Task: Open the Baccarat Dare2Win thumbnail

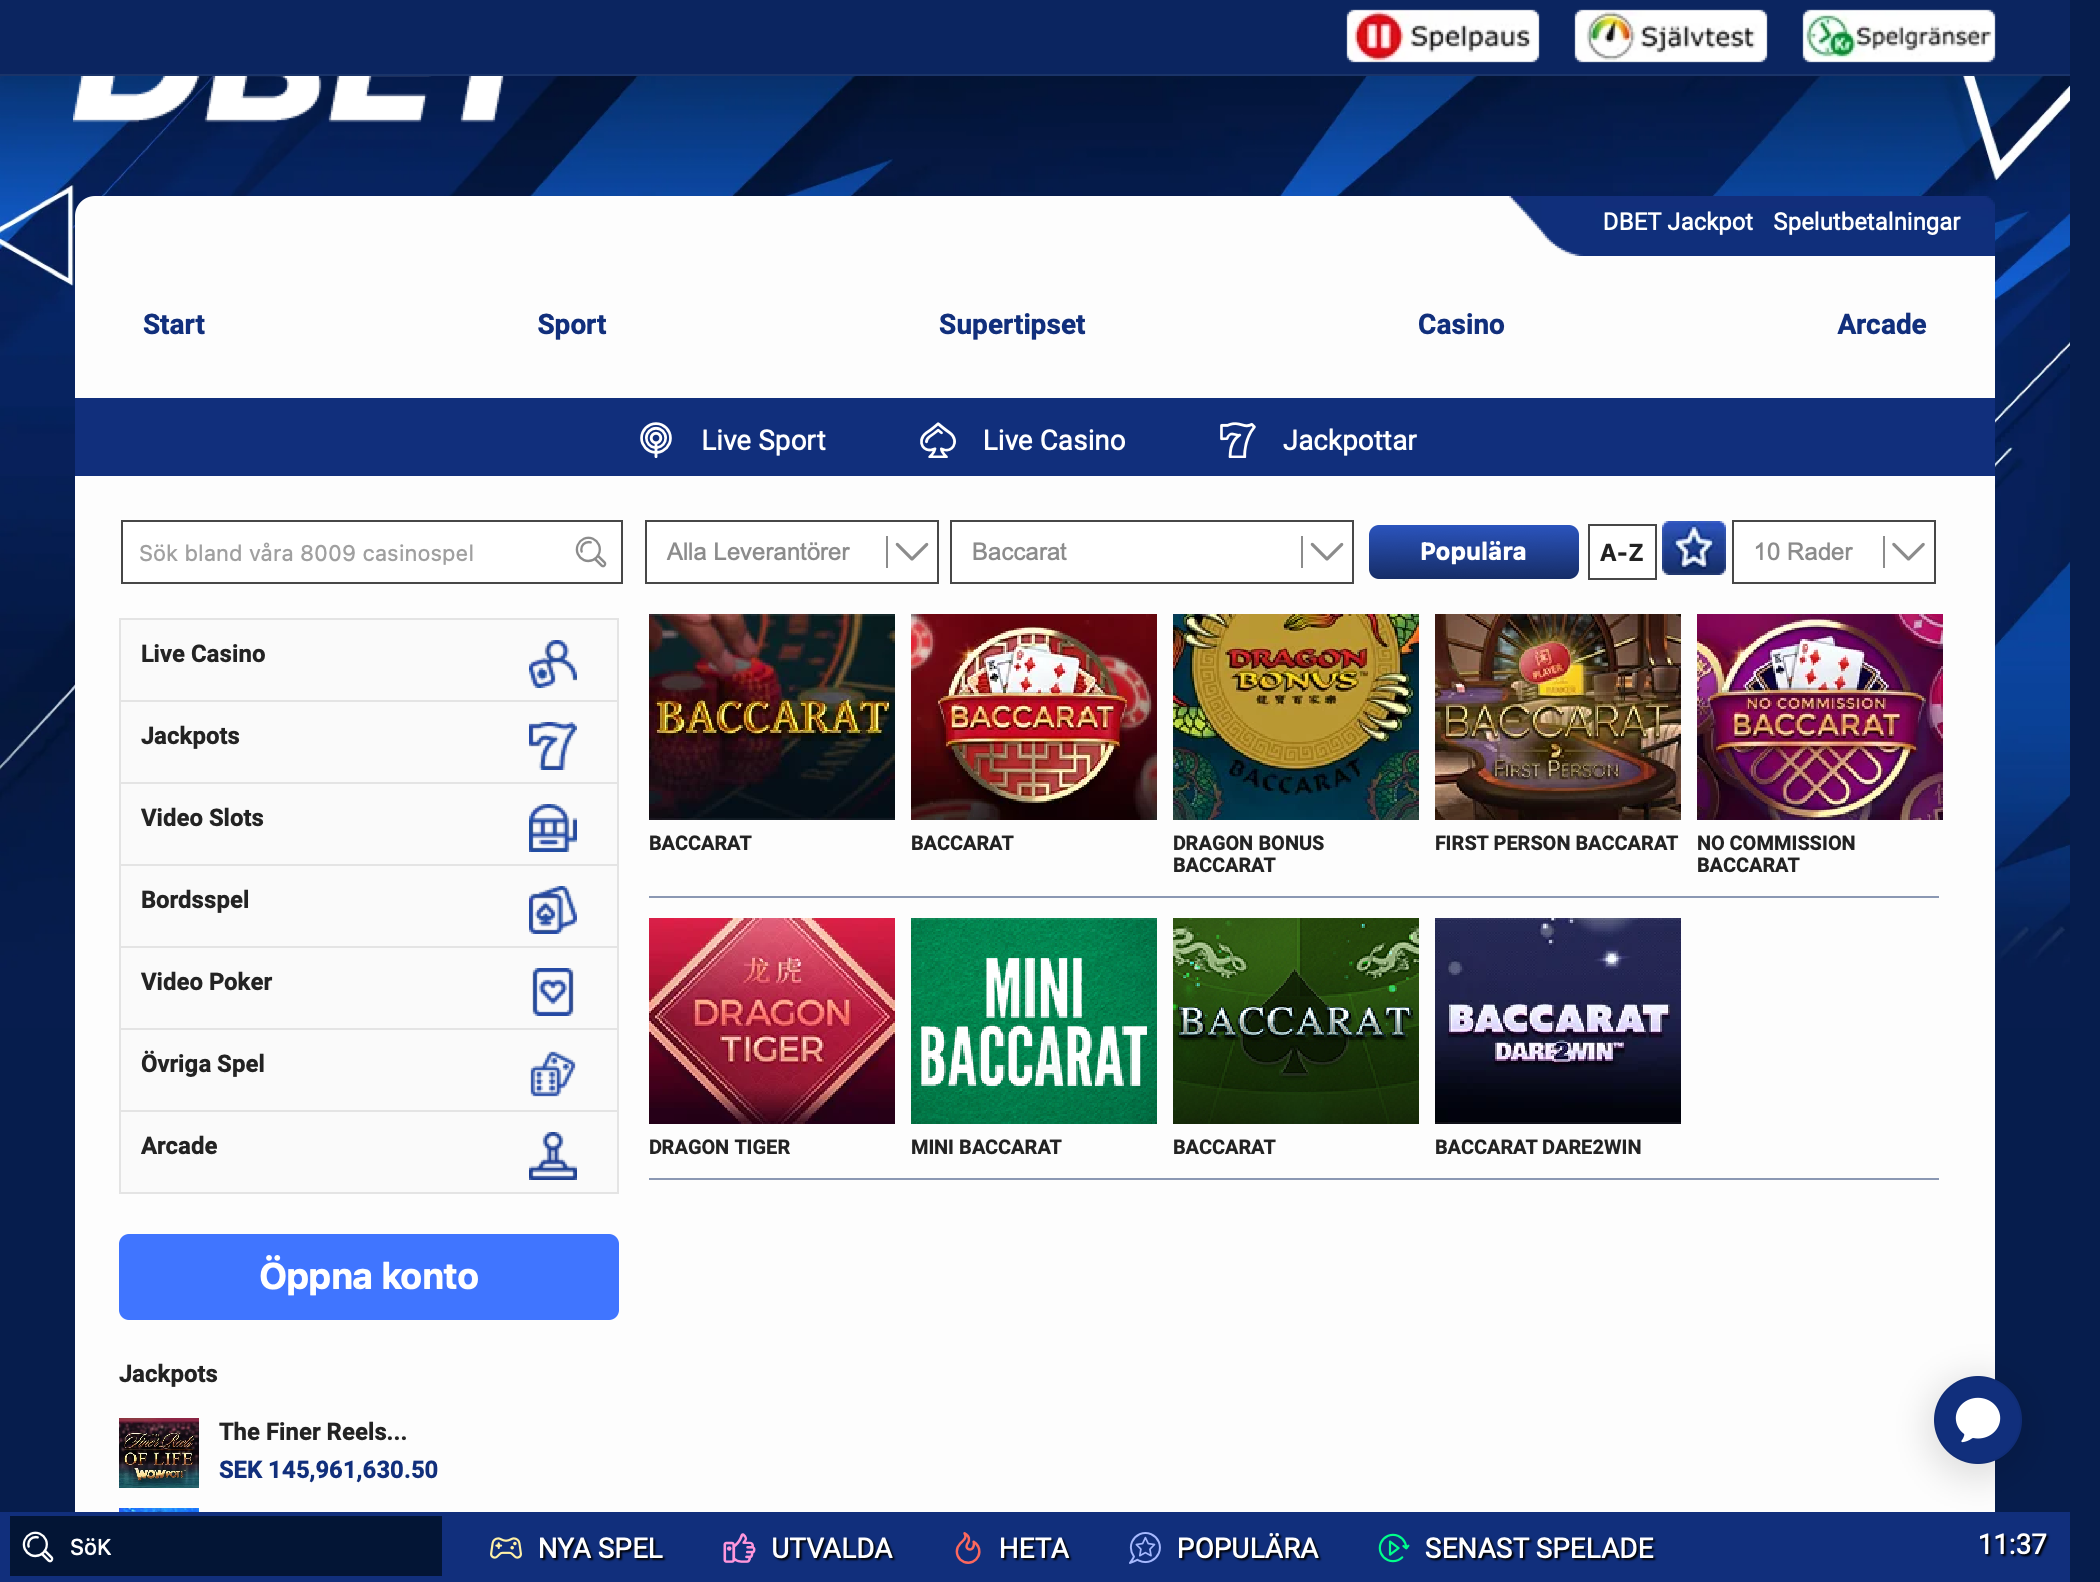Action: [1558, 1021]
